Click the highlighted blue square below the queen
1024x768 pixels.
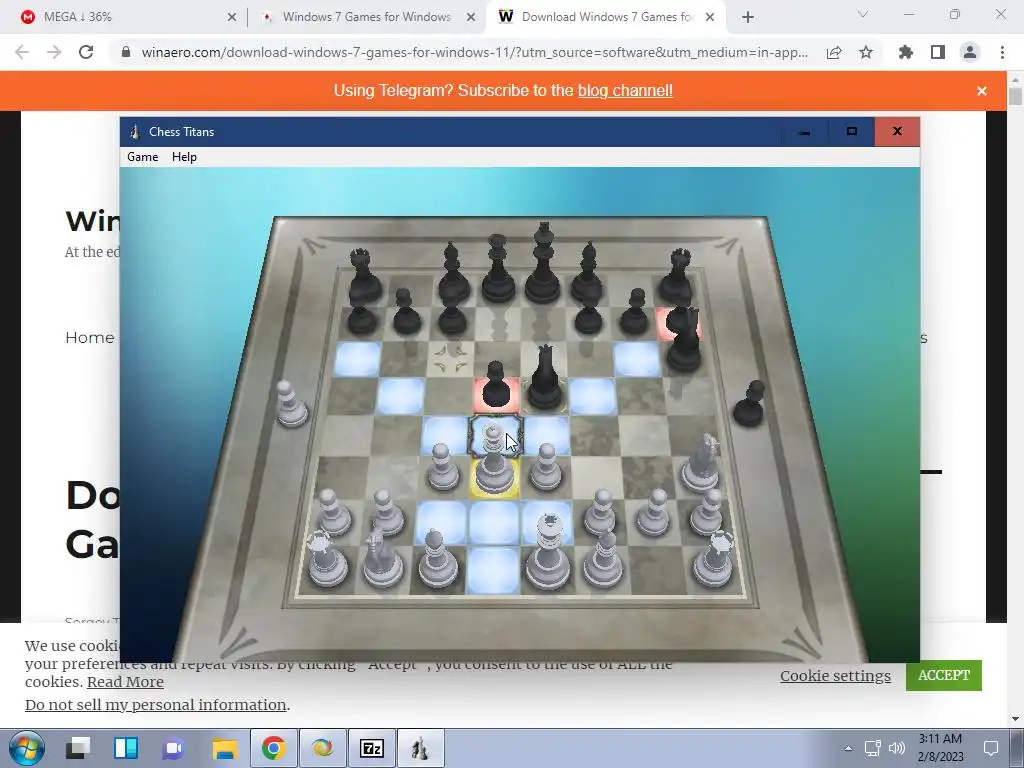coord(494,522)
